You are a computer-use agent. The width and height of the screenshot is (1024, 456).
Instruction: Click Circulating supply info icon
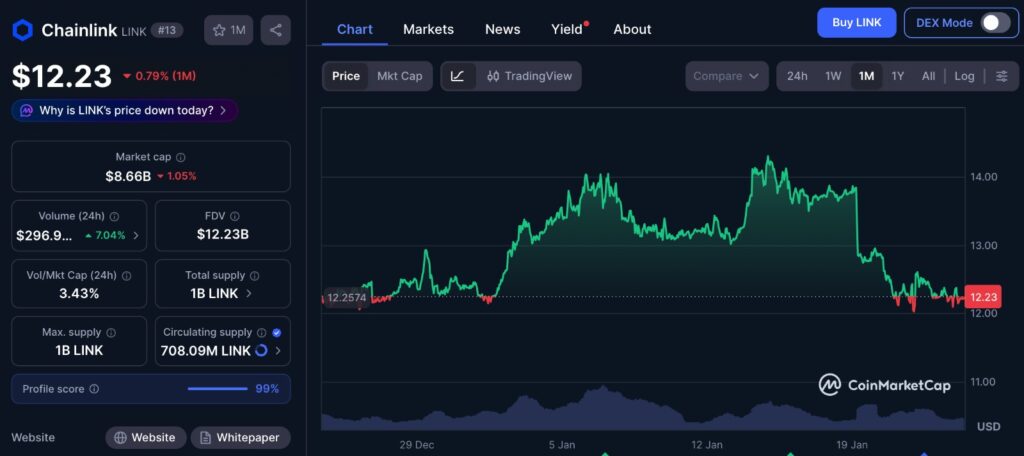(x=261, y=333)
